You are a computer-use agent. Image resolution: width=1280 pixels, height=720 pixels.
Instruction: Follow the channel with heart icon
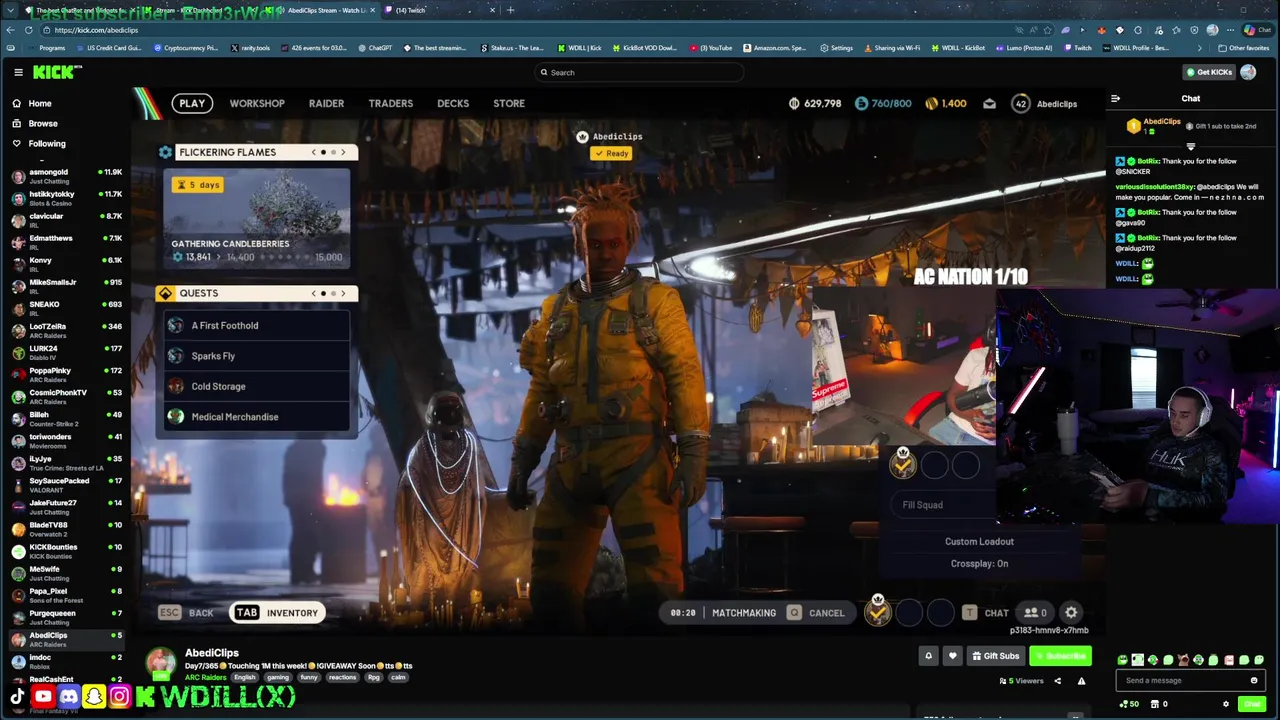(952, 656)
